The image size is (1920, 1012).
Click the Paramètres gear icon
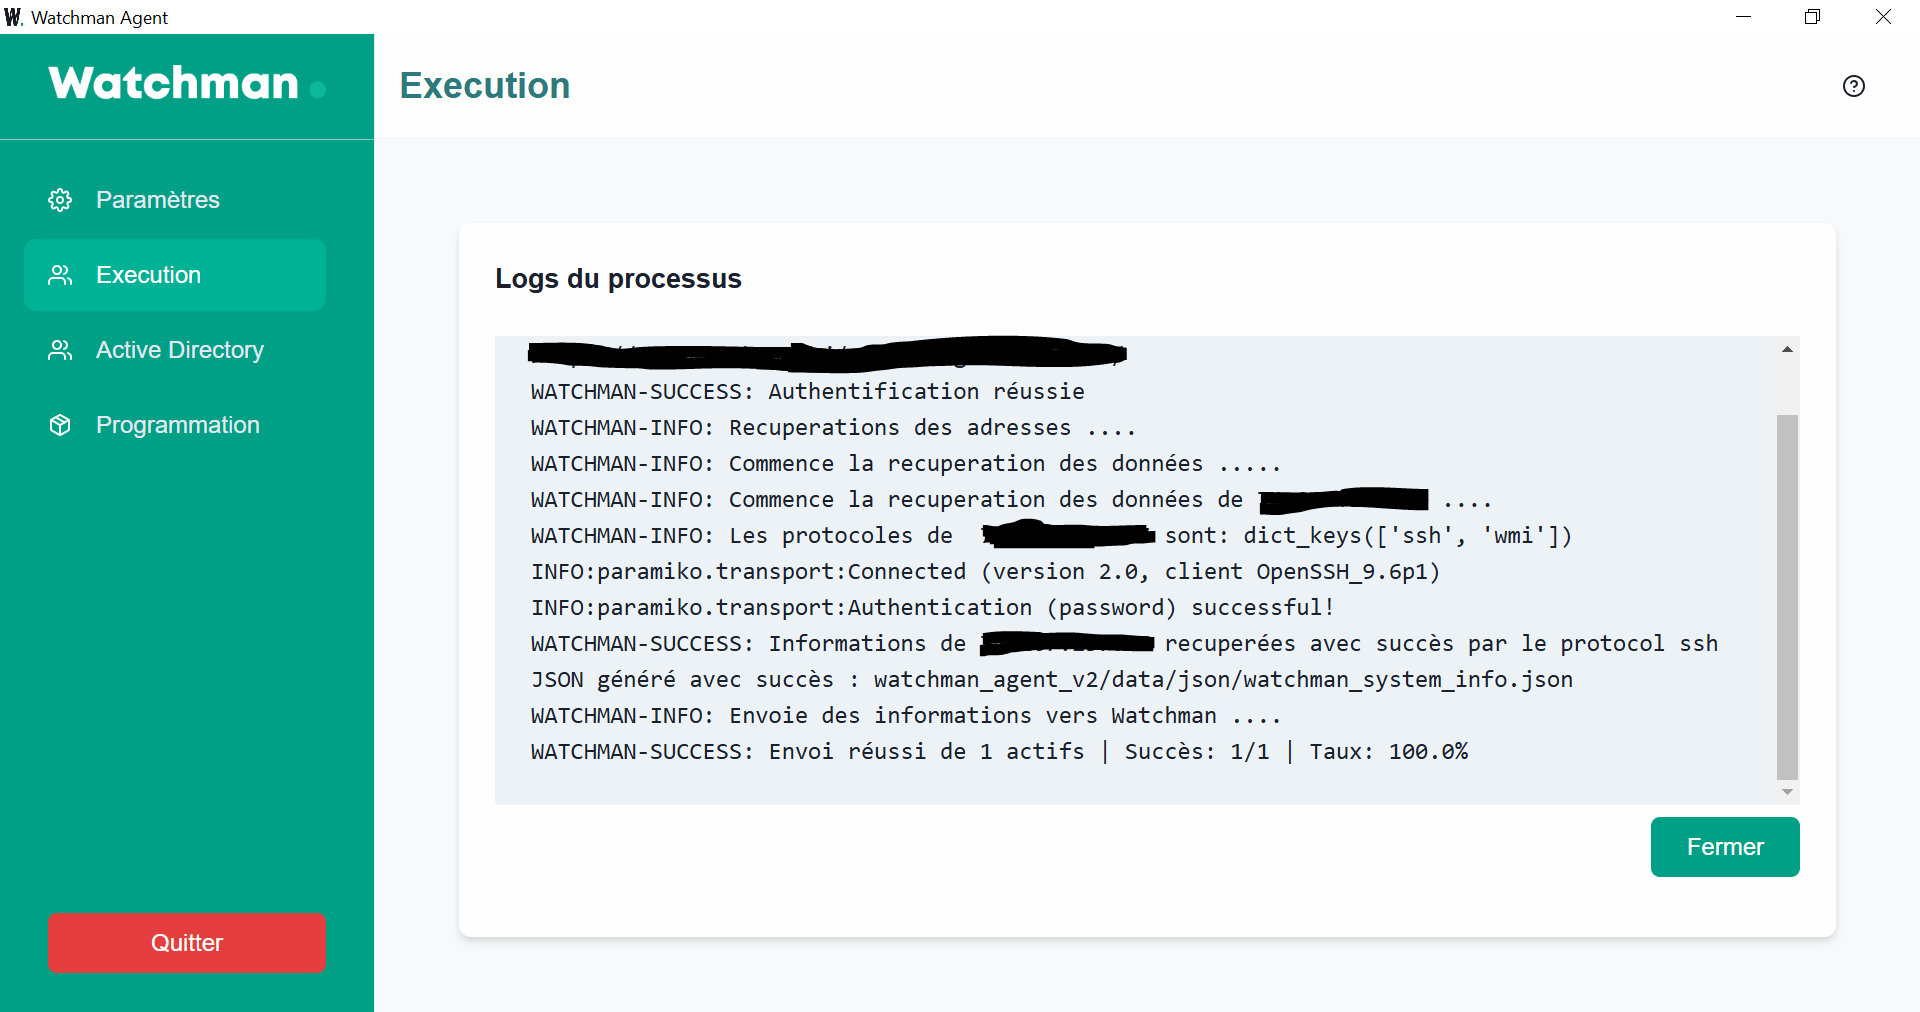coord(60,200)
